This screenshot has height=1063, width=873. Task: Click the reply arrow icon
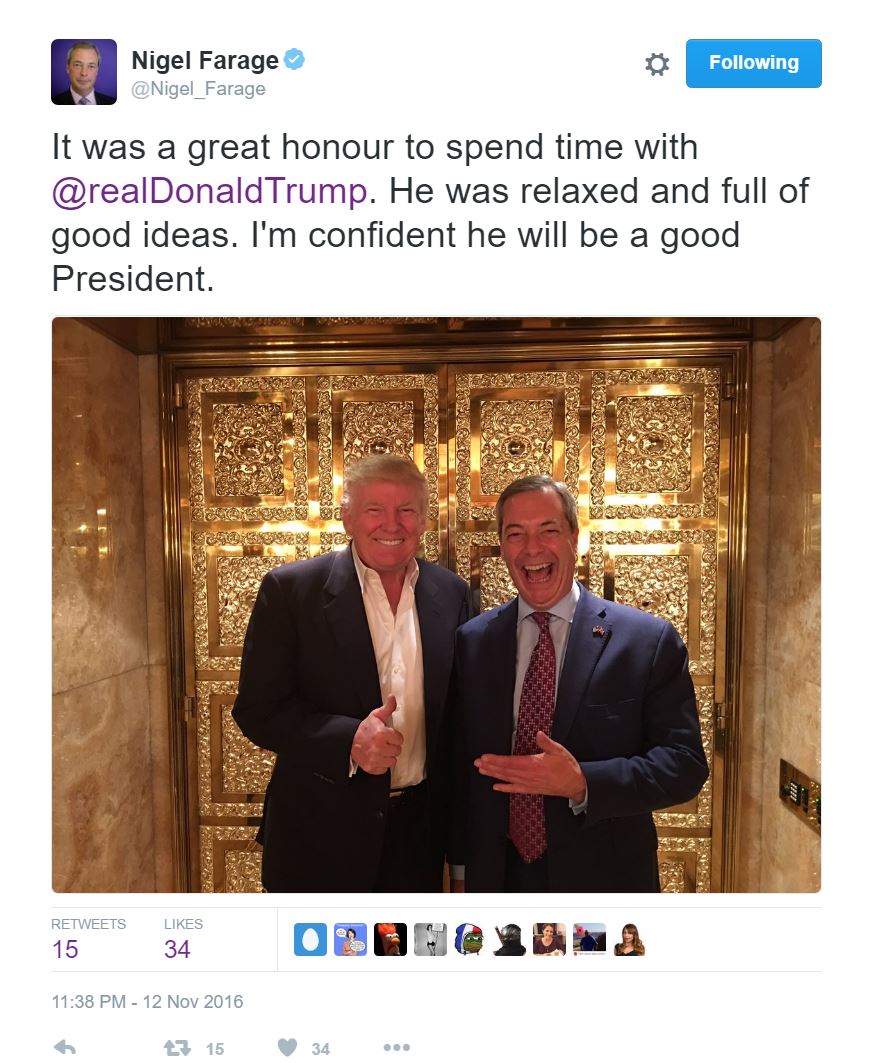tap(64, 1047)
